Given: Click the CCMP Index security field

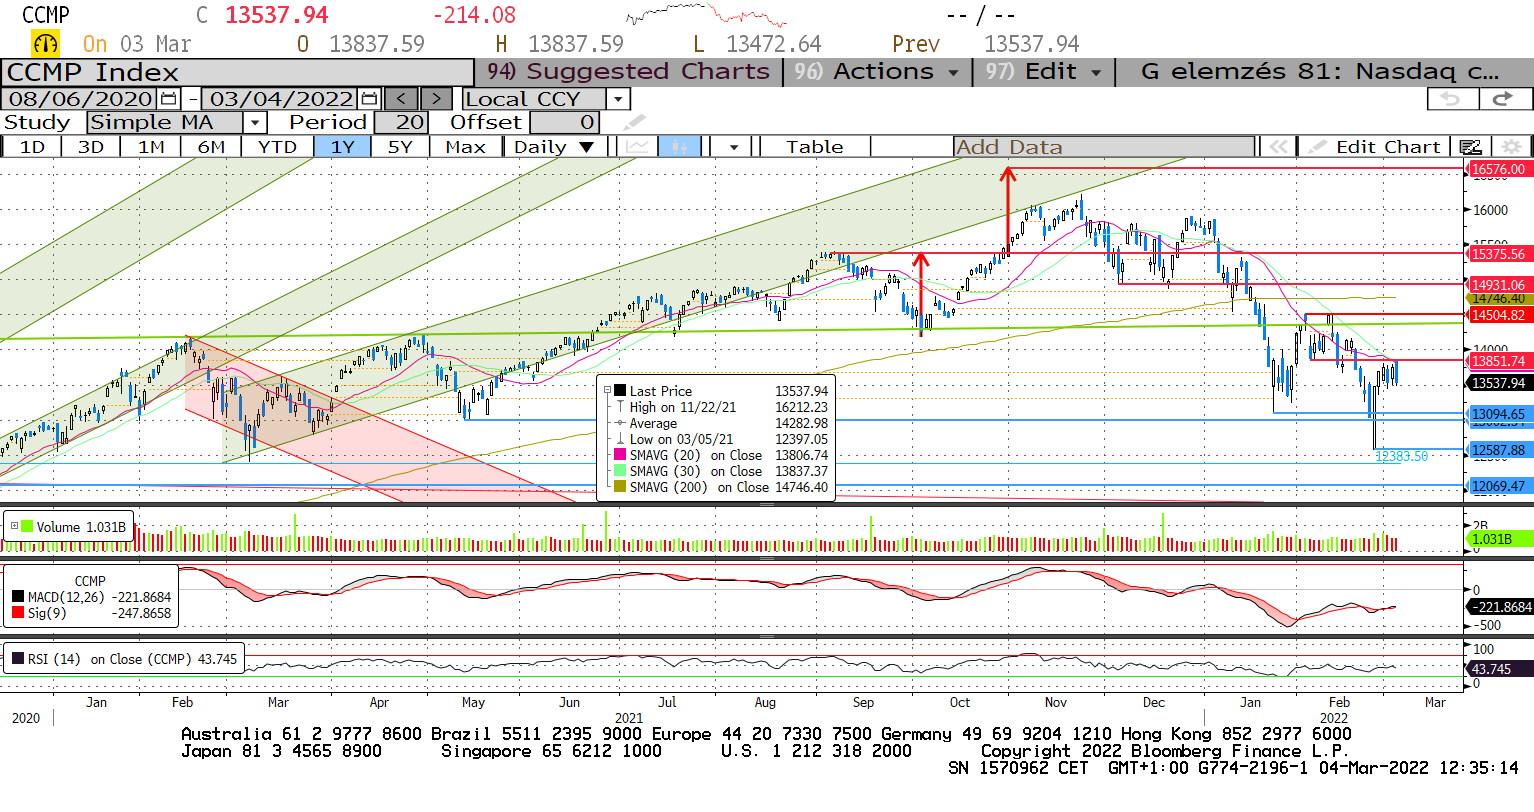Looking at the screenshot, I should 237,73.
